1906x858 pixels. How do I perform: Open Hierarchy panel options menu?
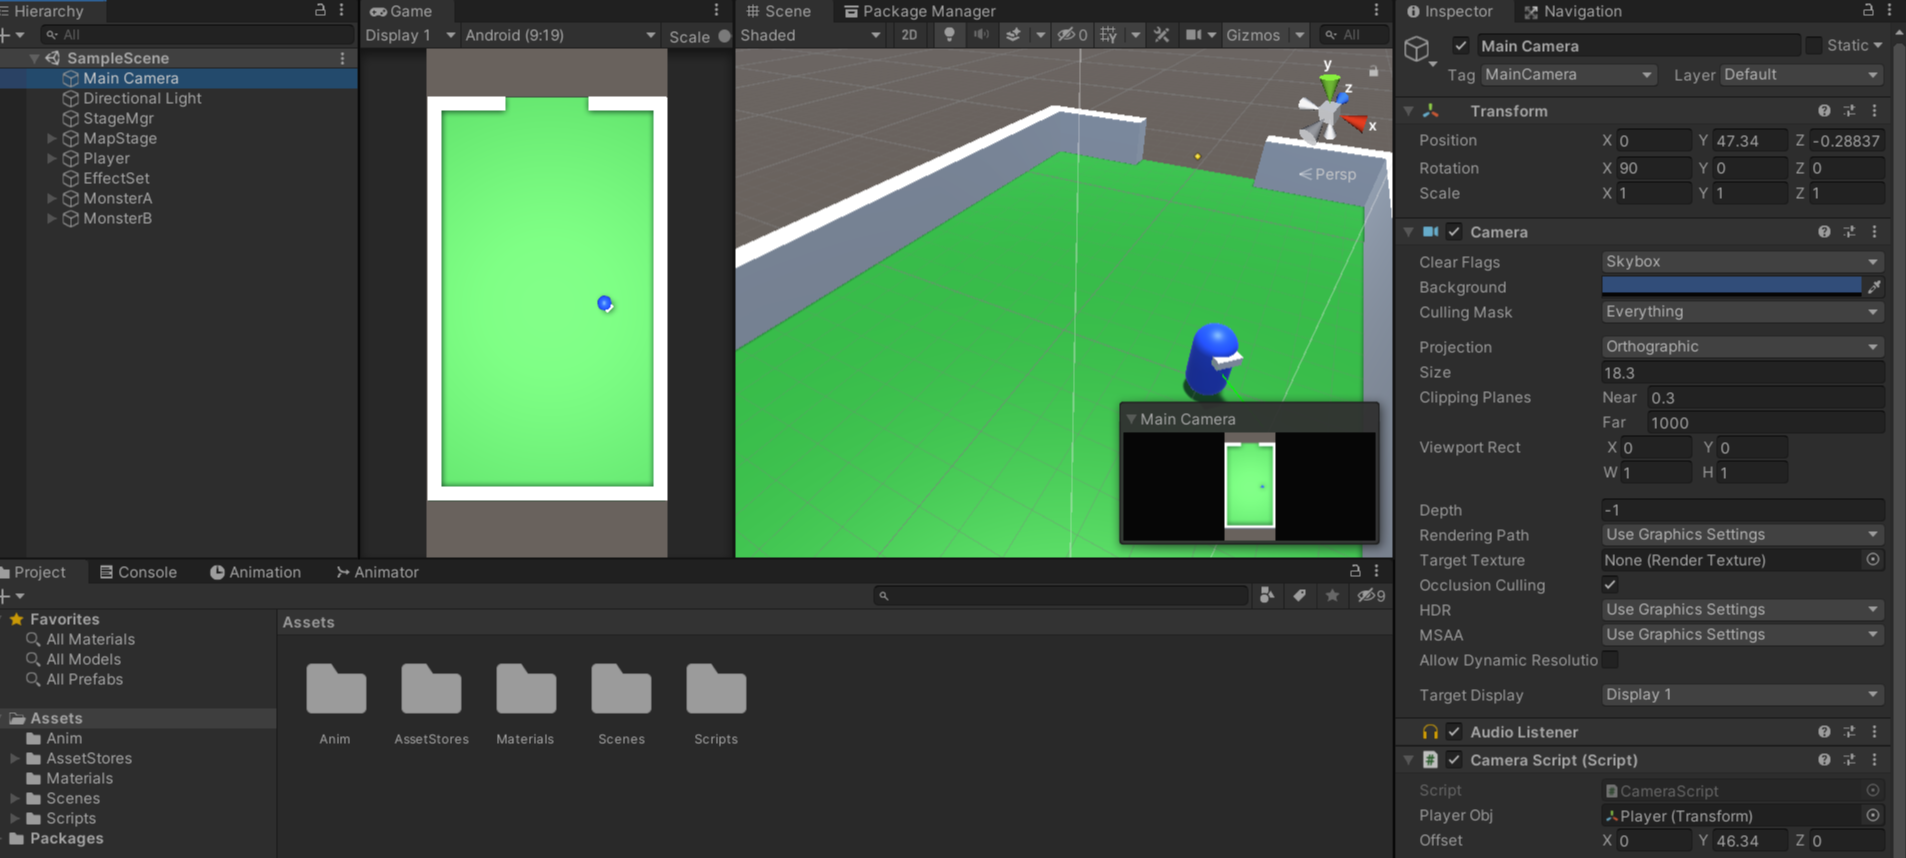click(x=342, y=10)
